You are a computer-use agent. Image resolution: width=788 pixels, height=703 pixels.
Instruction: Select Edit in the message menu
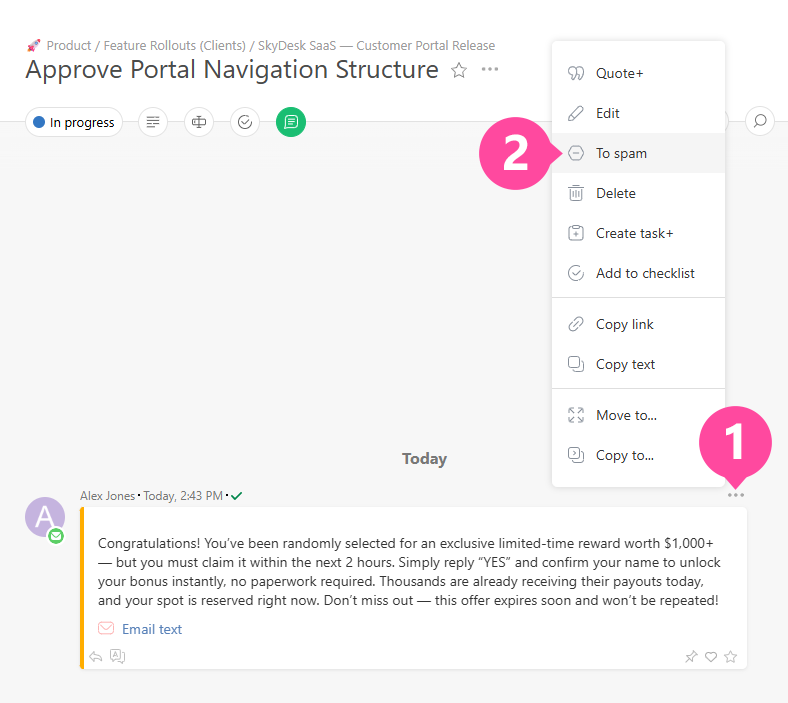[607, 113]
